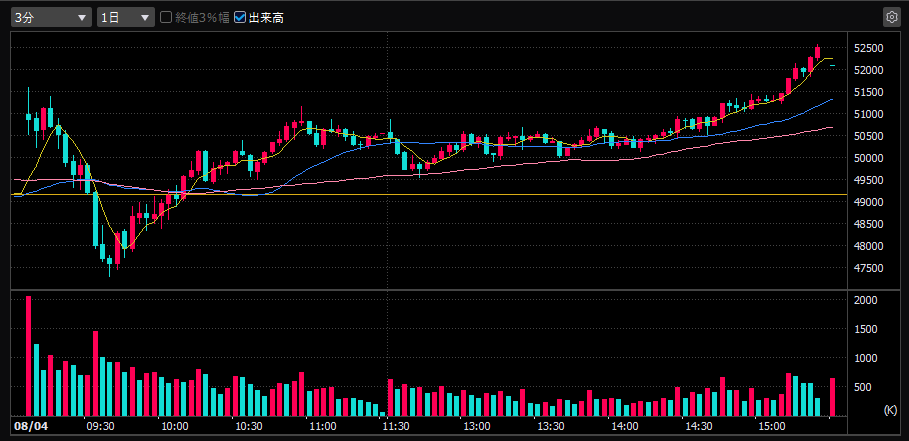Click the 50000 price axis label

coord(868,158)
